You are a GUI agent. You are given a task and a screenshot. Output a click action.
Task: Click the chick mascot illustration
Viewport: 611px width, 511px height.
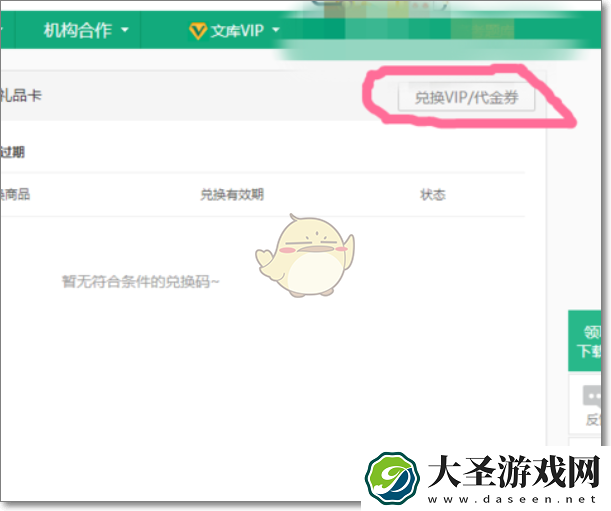click(305, 255)
